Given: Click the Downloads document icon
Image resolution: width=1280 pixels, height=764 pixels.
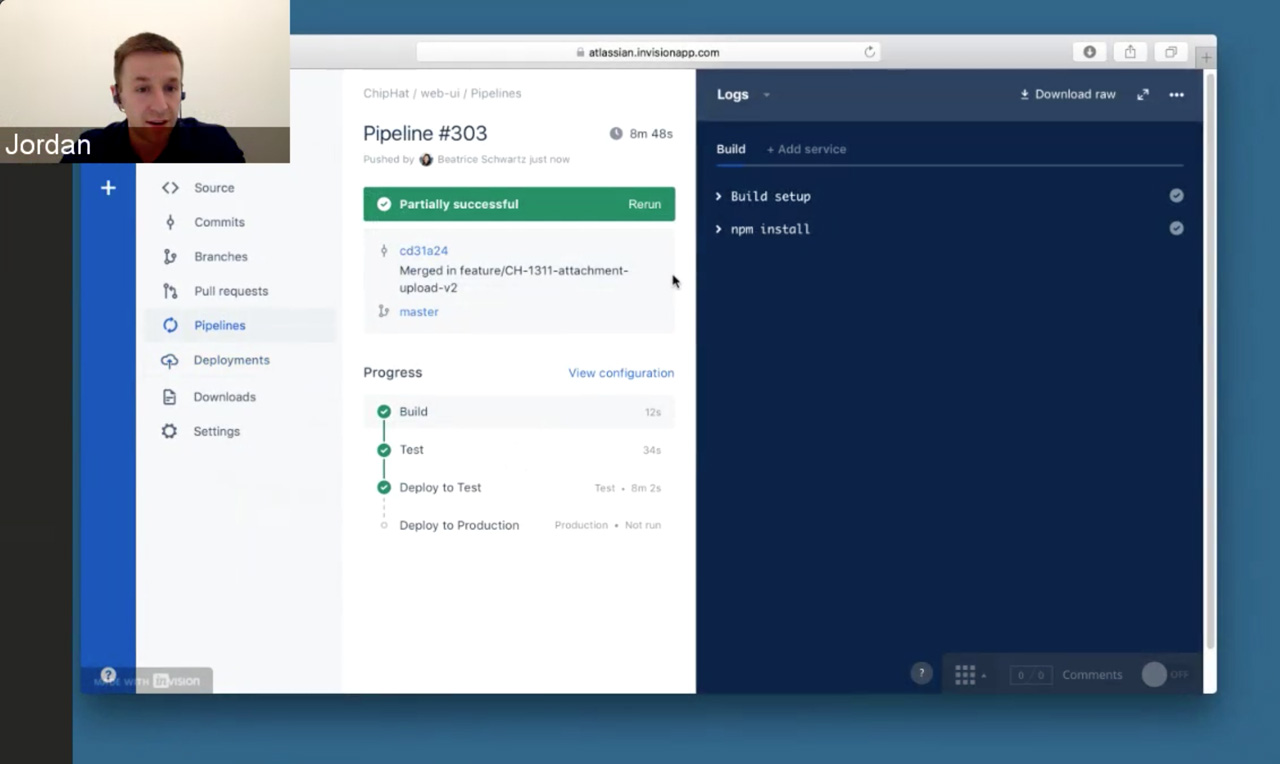Looking at the screenshot, I should 170,397.
